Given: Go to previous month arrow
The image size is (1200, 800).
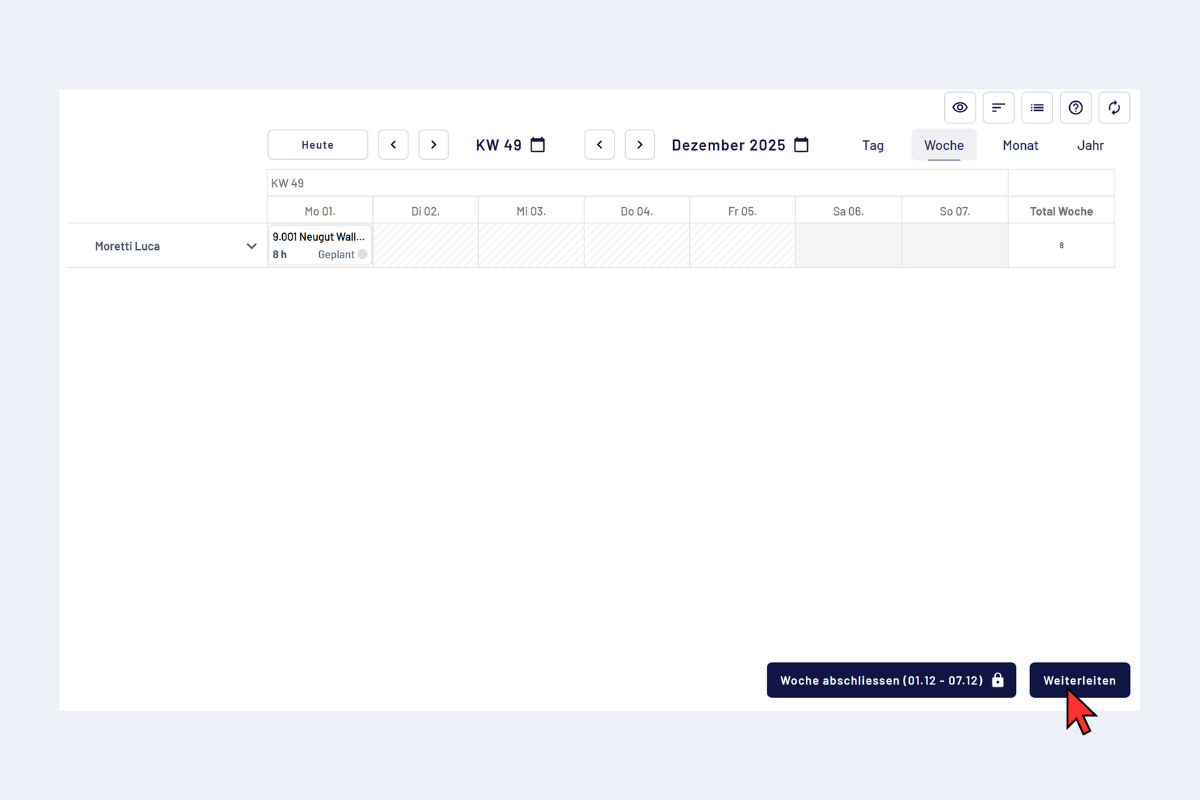Looking at the screenshot, I should [599, 145].
